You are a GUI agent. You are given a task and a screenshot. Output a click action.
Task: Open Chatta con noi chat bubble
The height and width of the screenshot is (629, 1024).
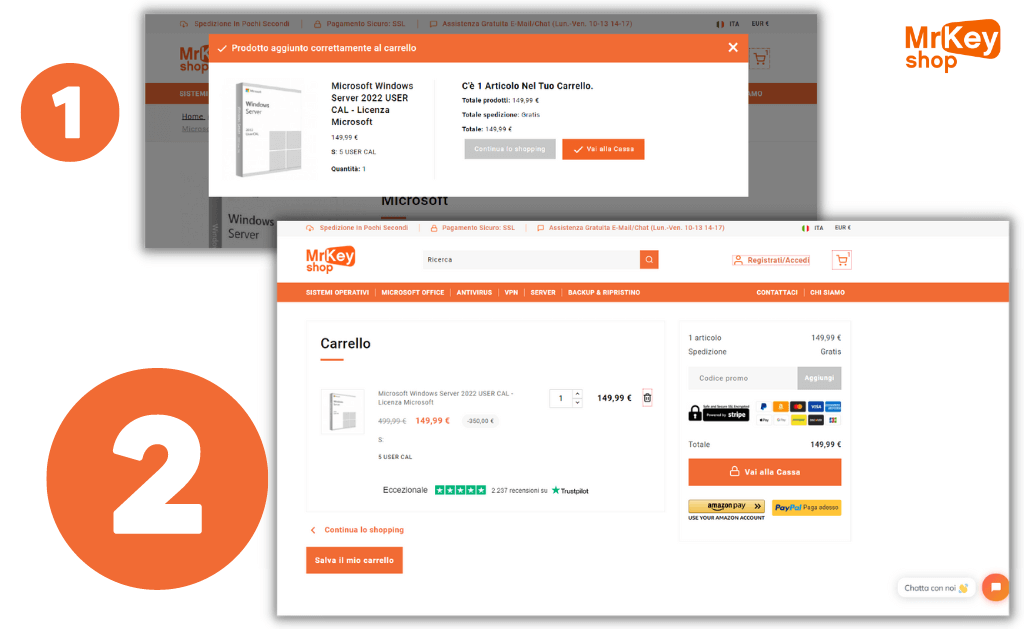click(x=936, y=588)
